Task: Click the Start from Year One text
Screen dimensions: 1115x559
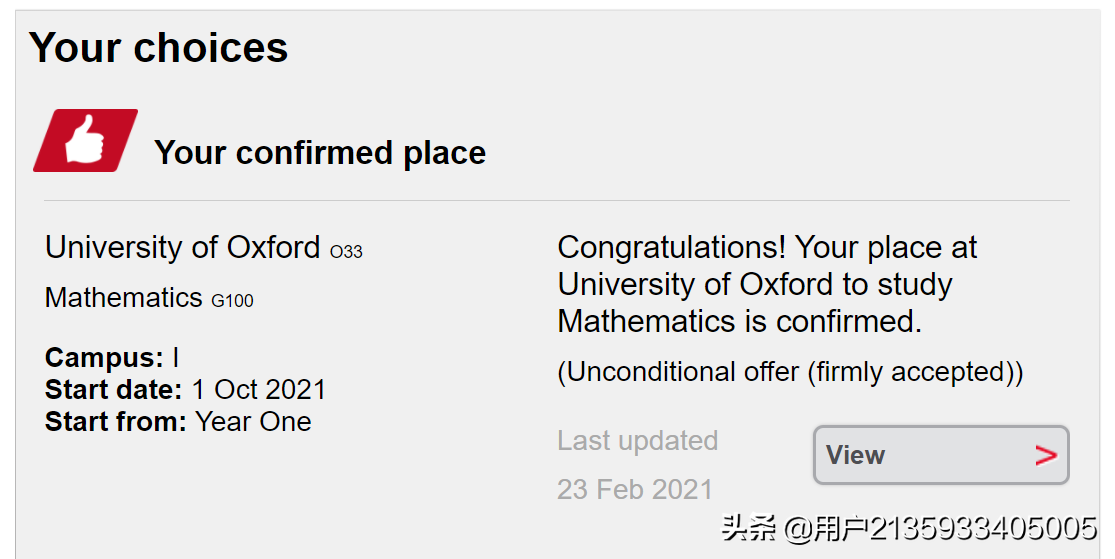Action: 178,422
